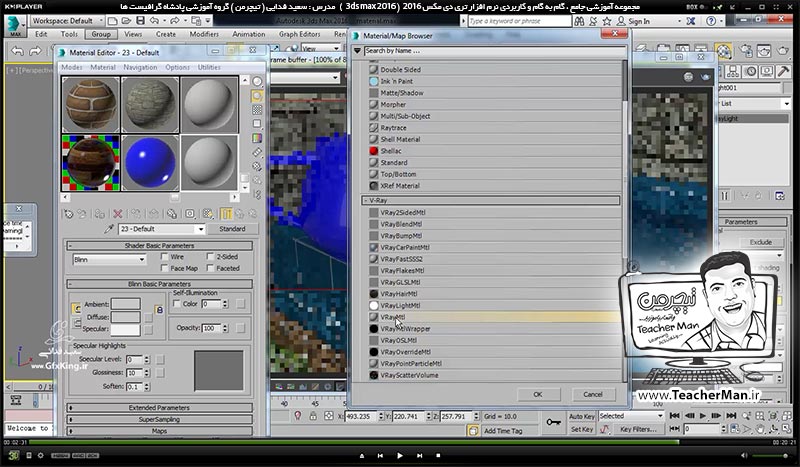The image size is (800, 467).
Task: Click KMPlayer stop button
Action: pos(438,455)
